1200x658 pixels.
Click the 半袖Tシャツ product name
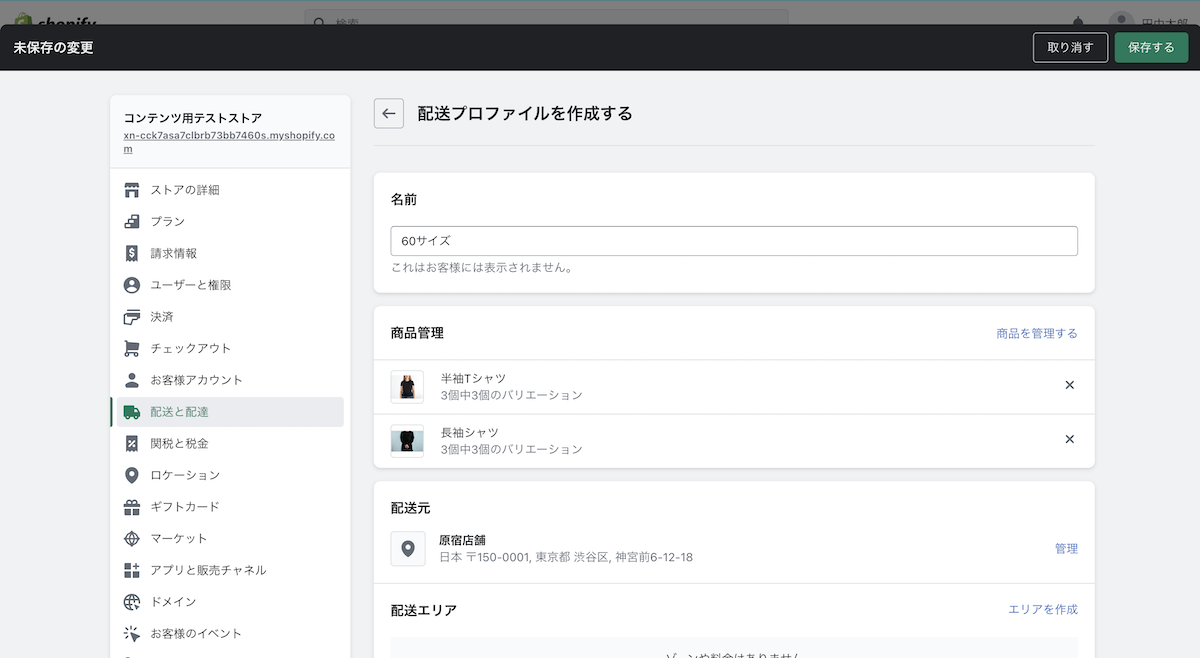(x=473, y=378)
